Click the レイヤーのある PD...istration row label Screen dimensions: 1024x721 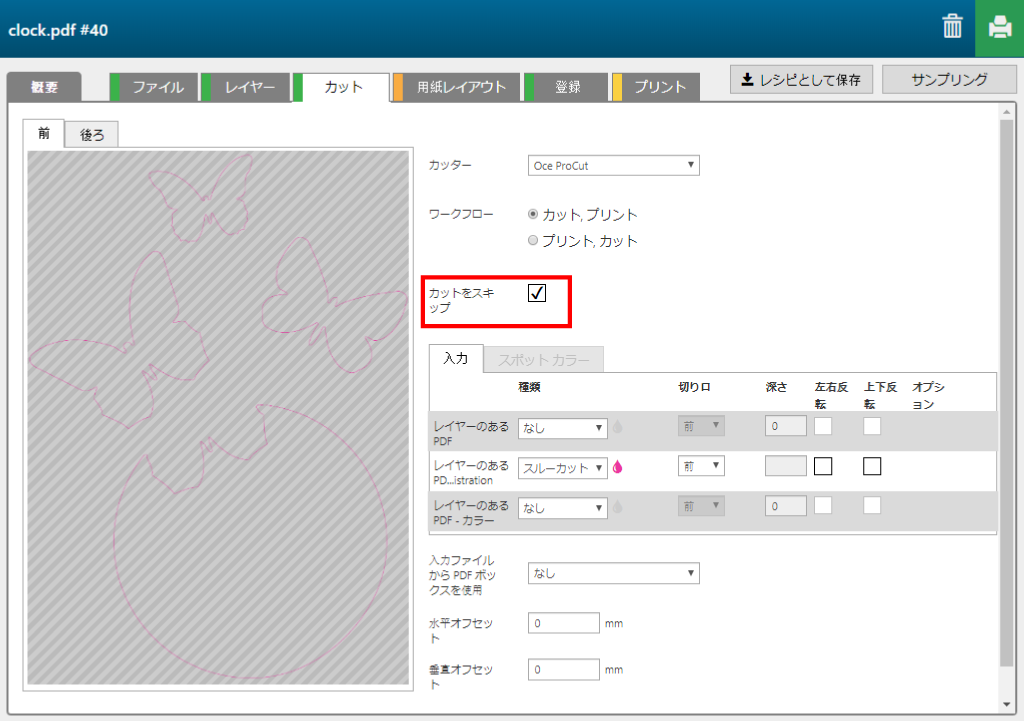click(471, 473)
